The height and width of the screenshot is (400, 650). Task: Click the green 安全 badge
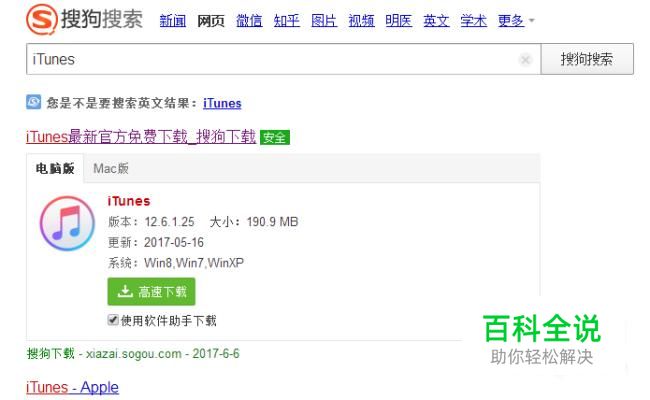pos(274,137)
